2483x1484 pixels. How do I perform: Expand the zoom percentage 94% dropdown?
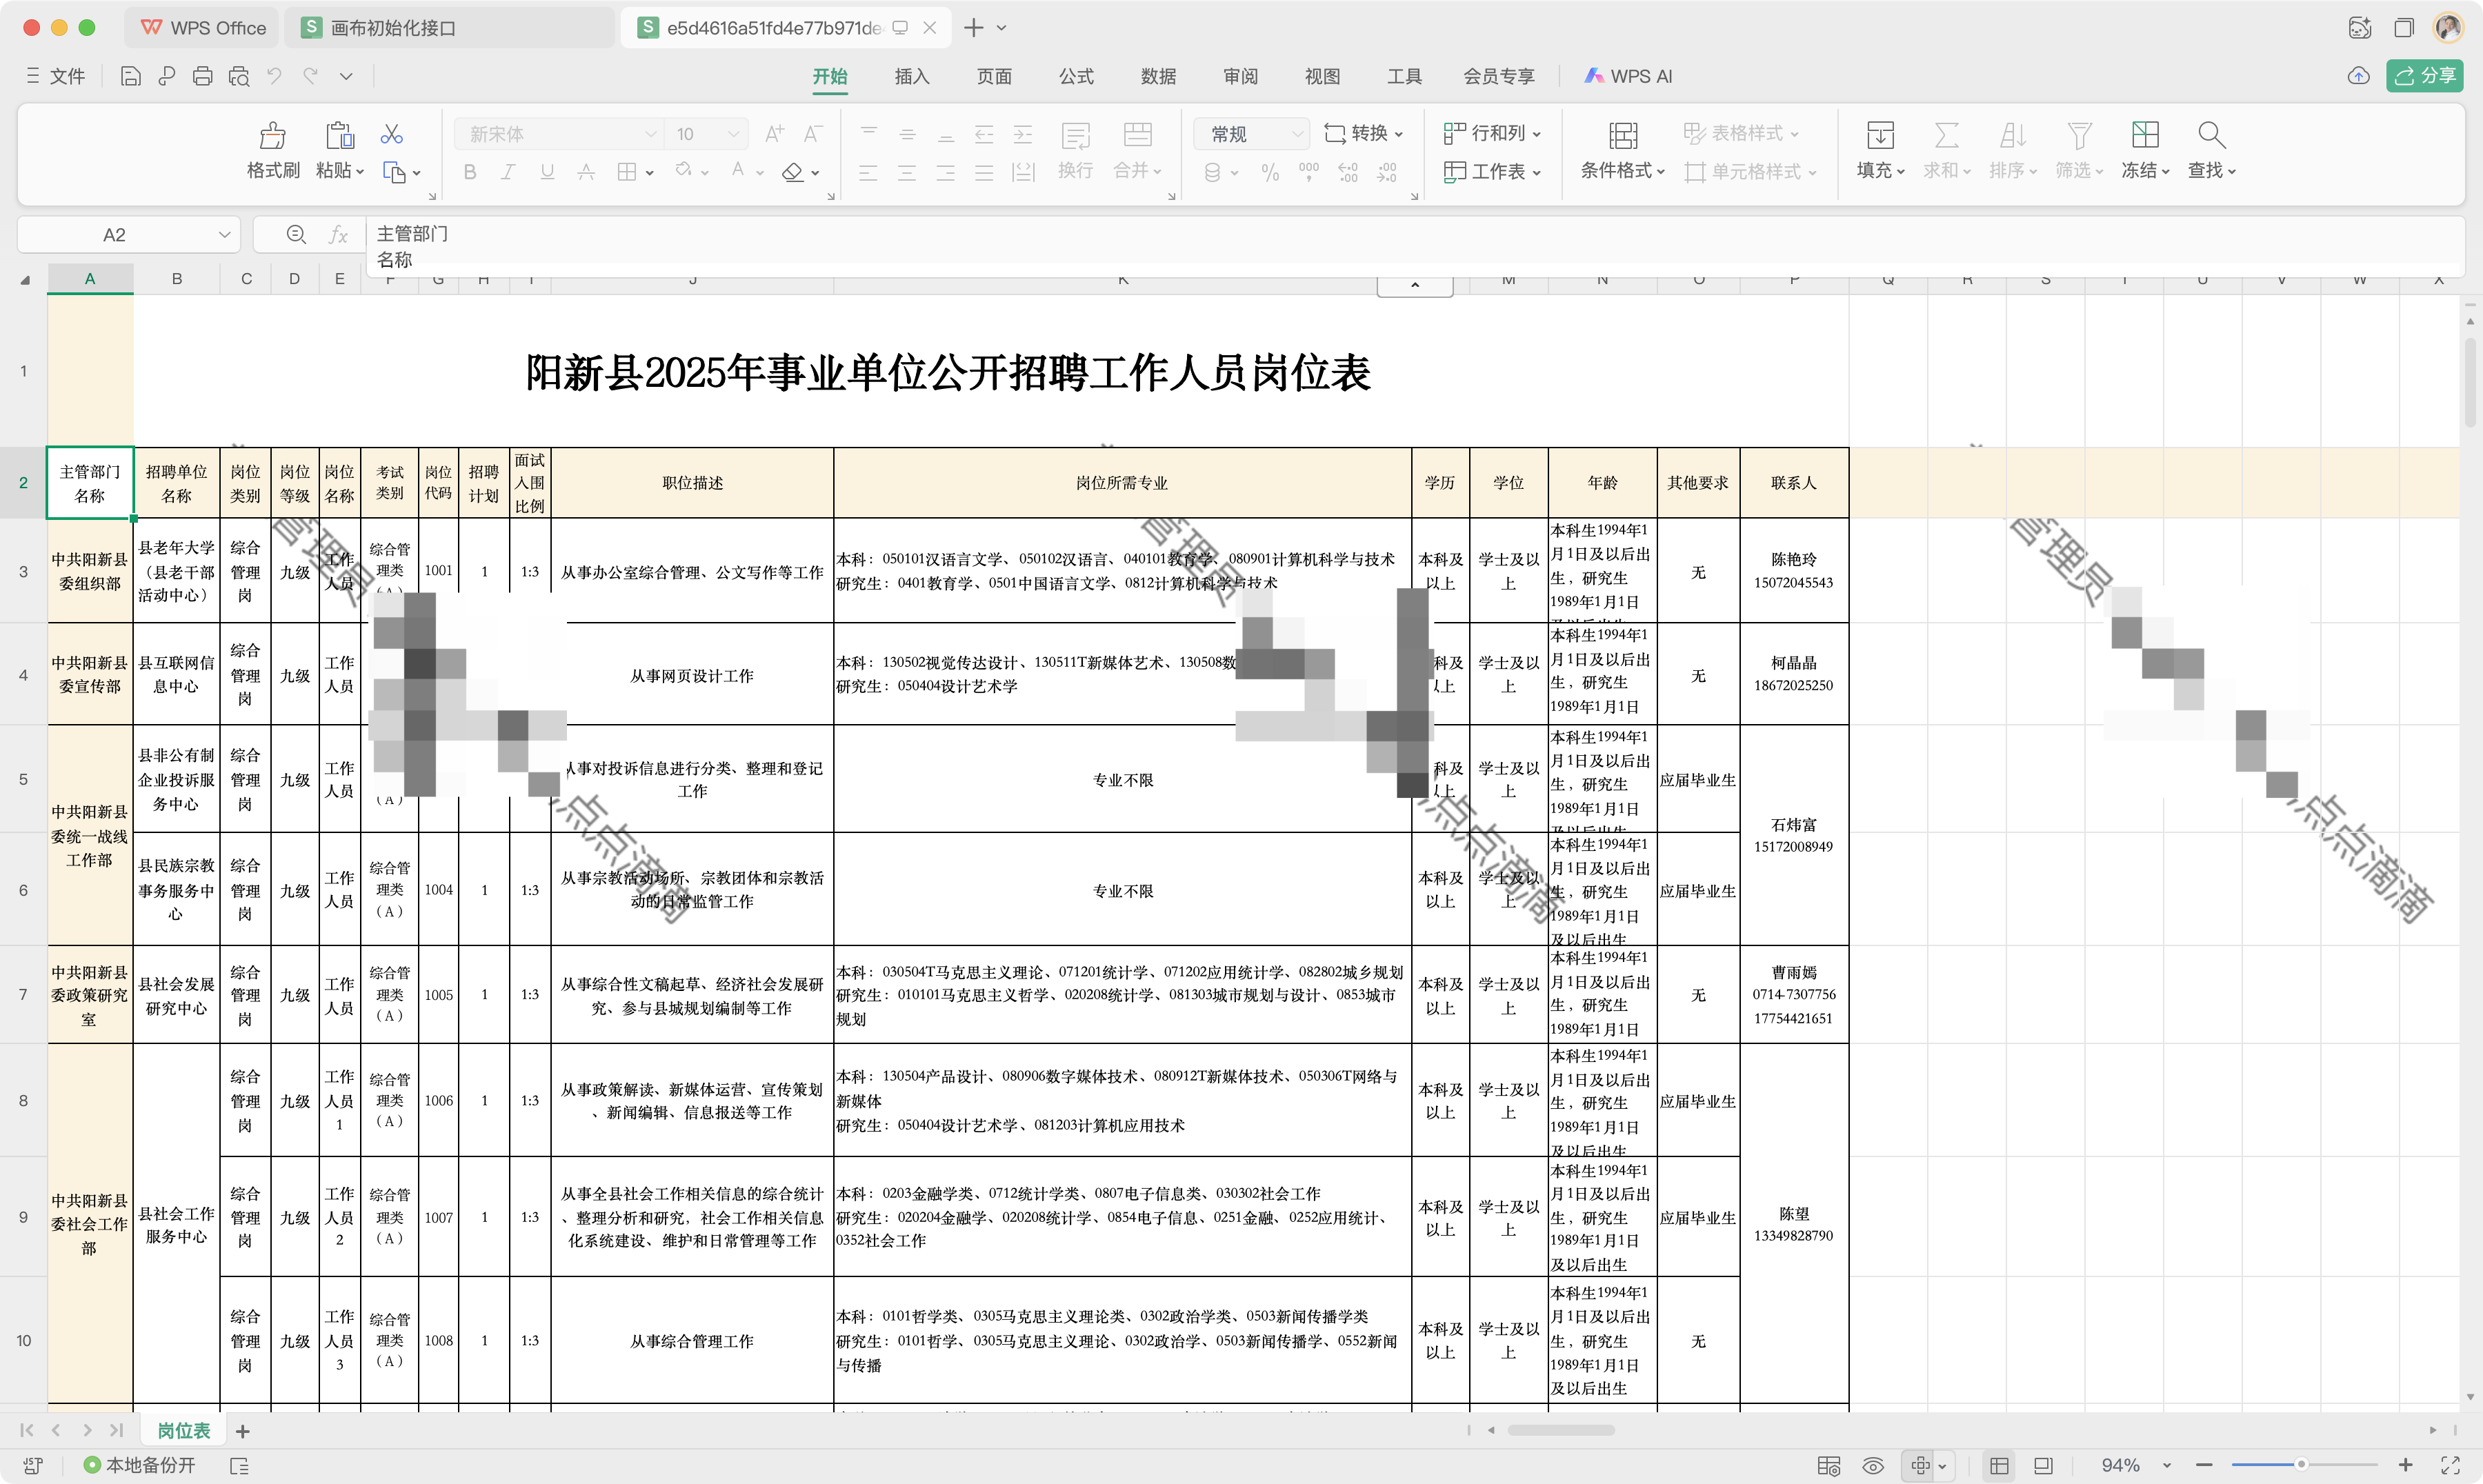coord(2166,1466)
